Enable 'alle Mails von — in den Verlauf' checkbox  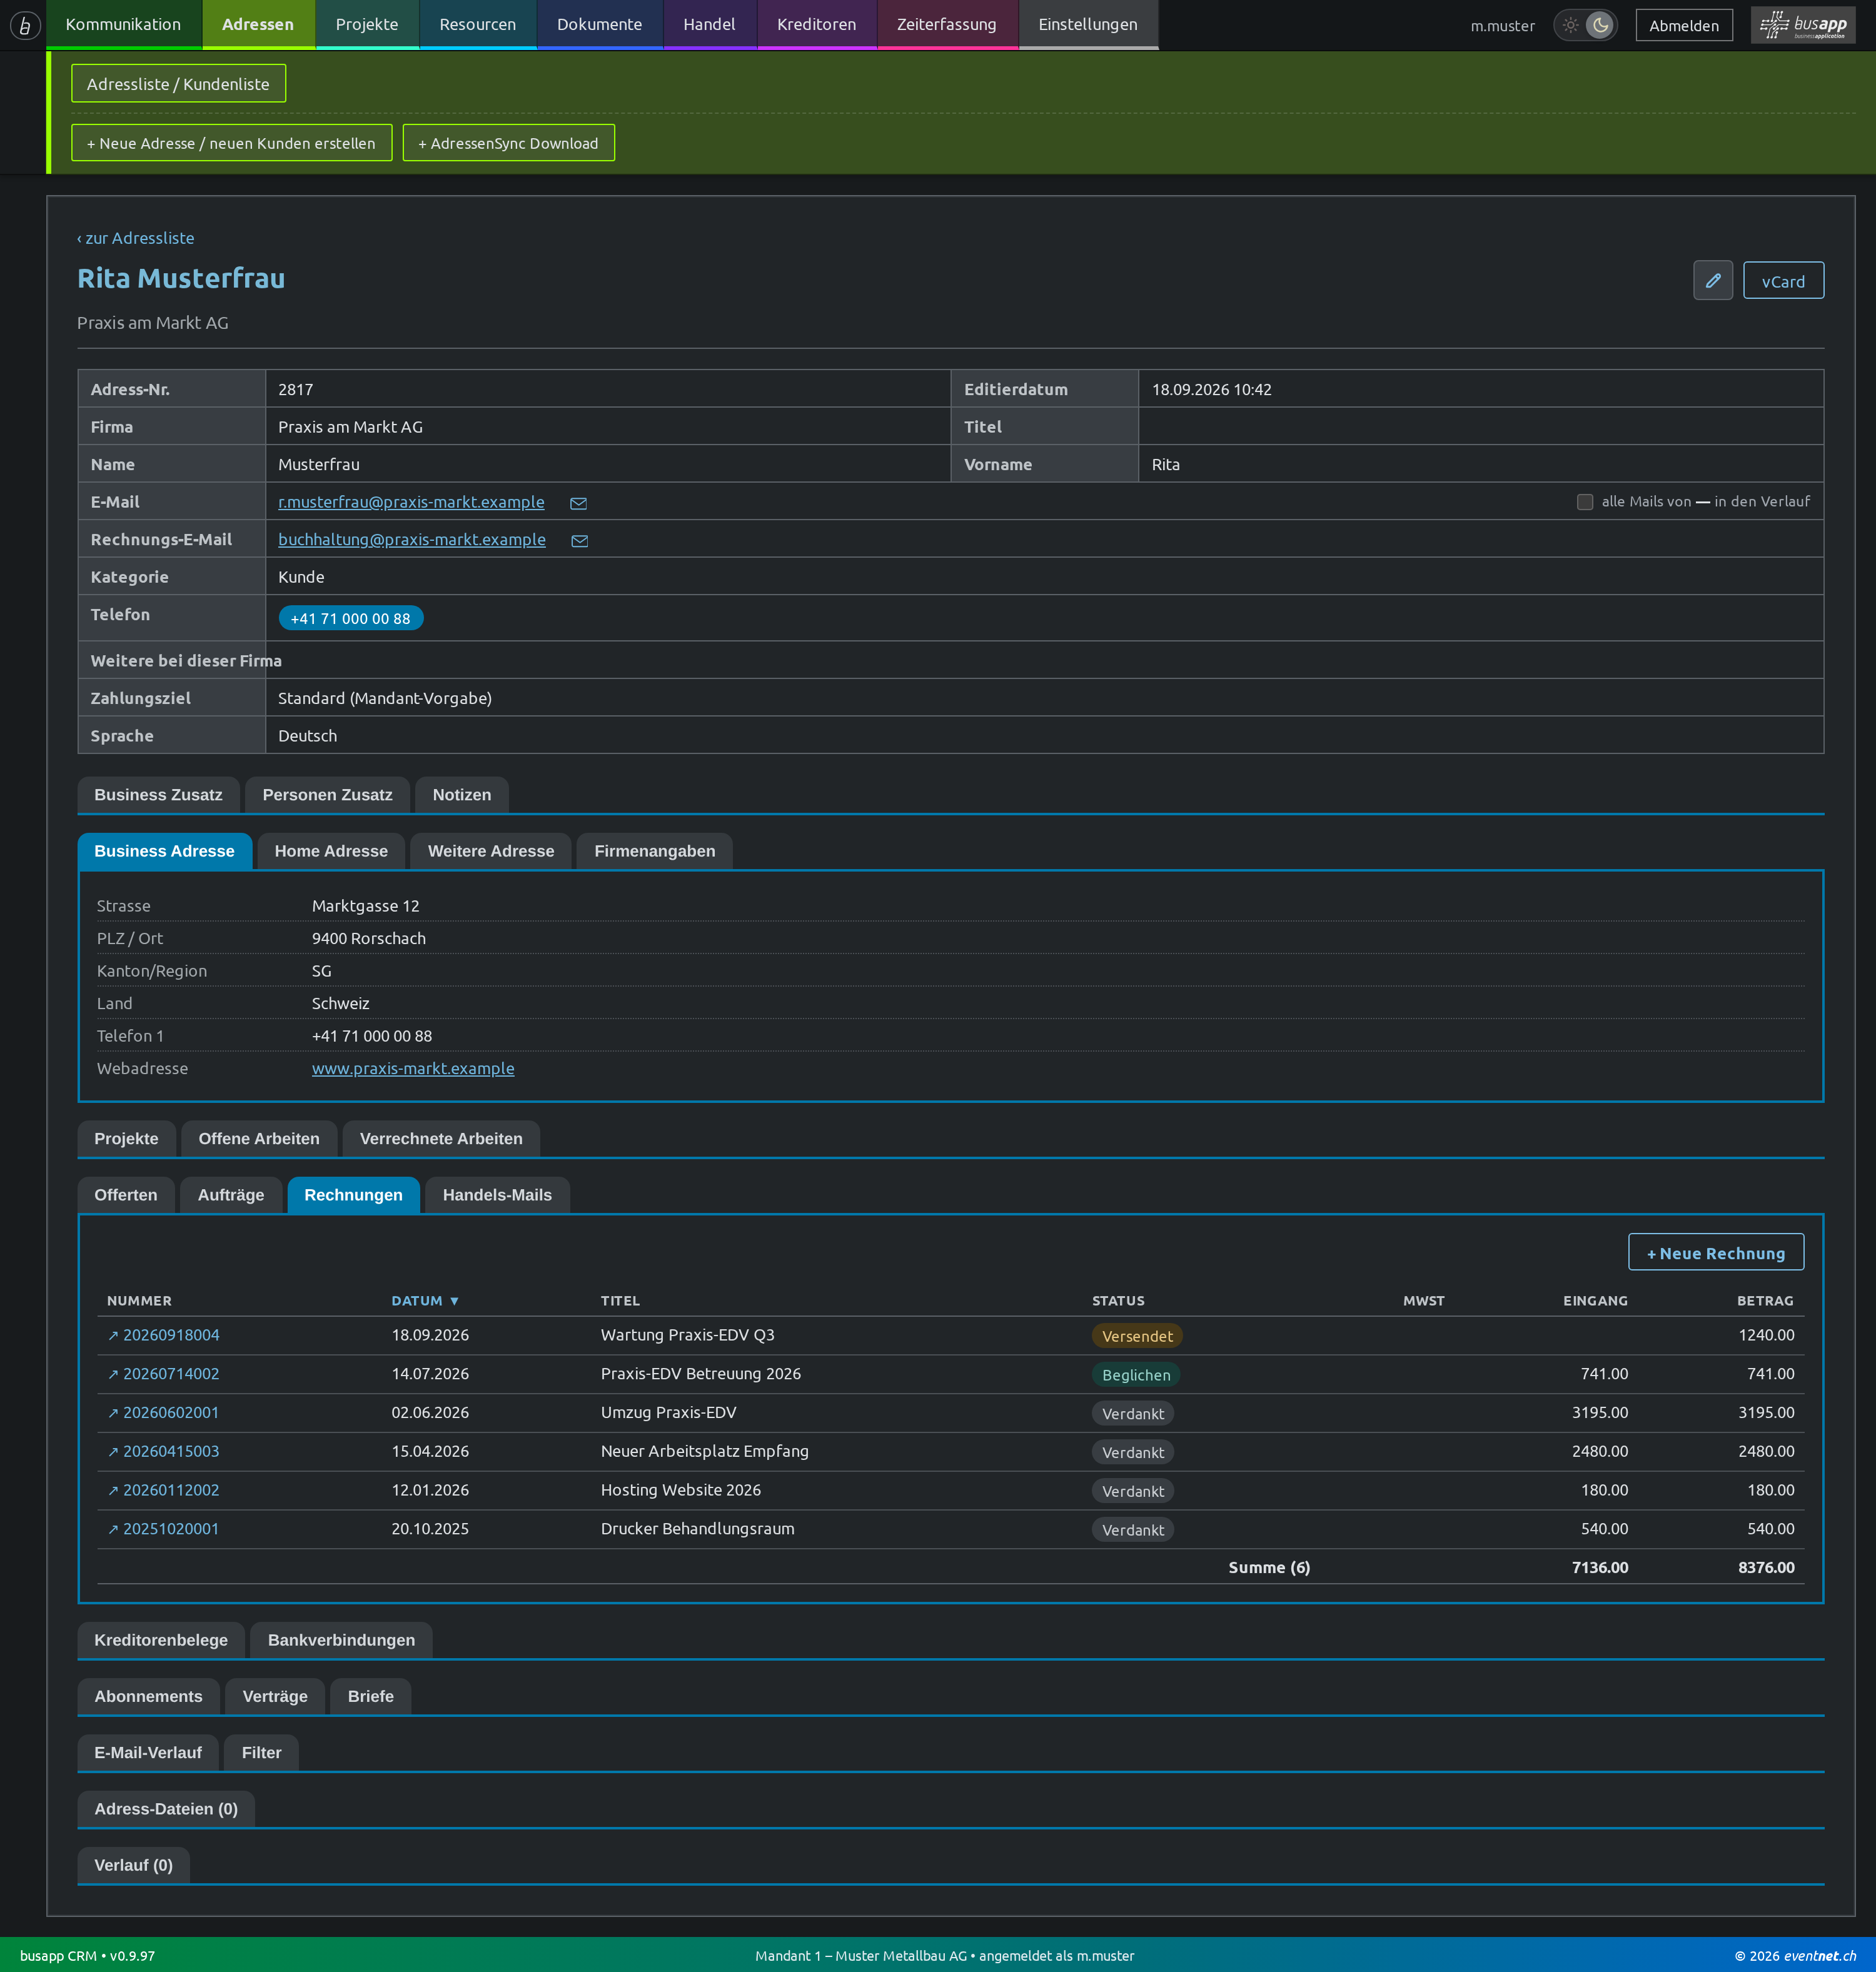point(1585,502)
